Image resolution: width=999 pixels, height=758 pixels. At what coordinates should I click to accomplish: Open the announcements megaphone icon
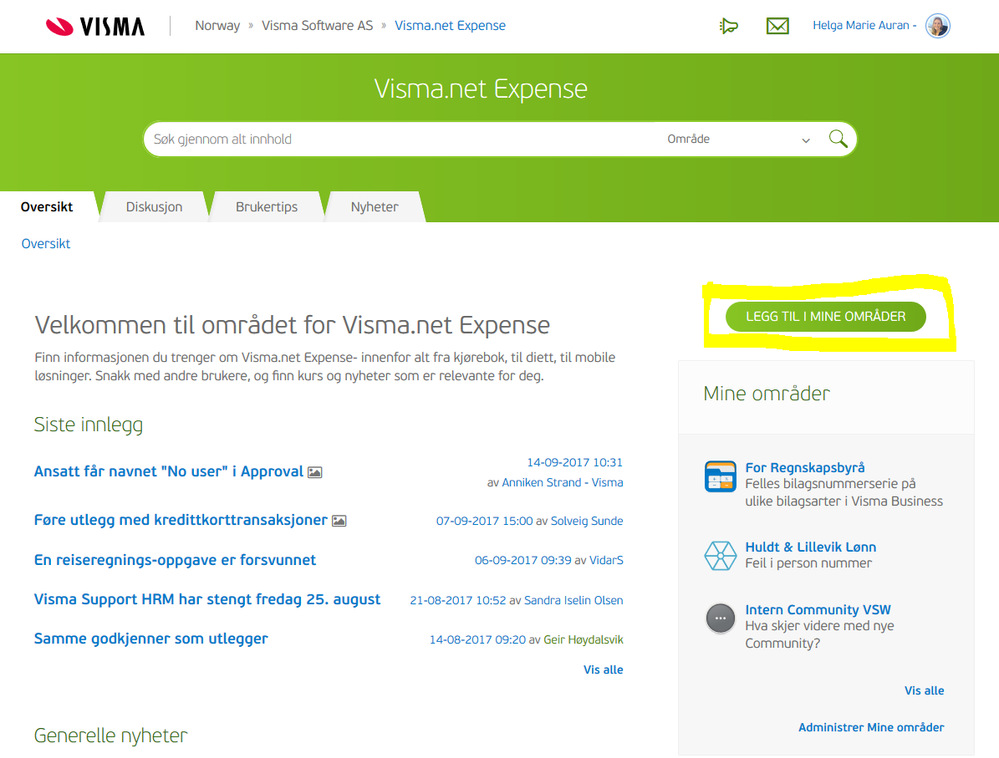click(x=728, y=26)
